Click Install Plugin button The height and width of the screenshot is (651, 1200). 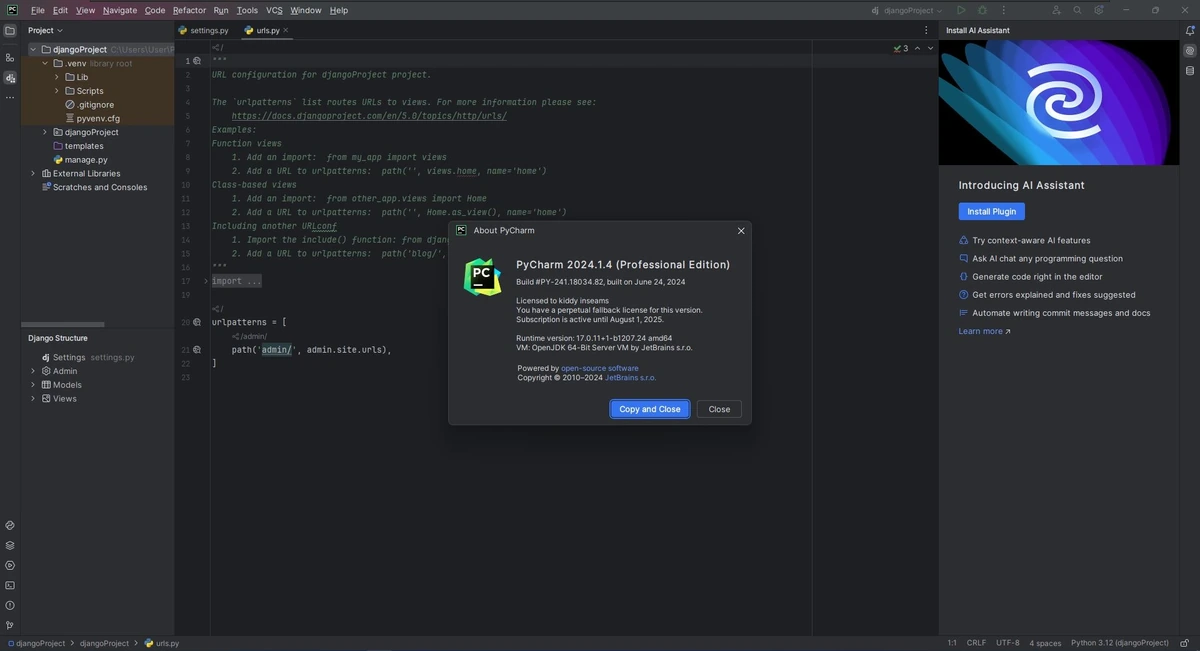click(992, 212)
